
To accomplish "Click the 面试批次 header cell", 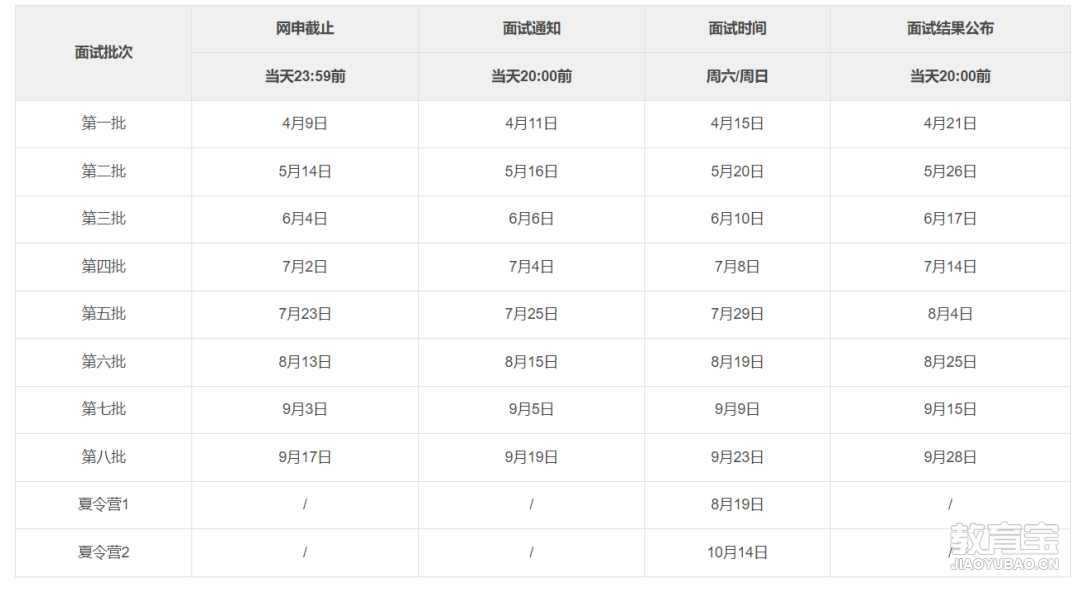I will click(103, 52).
